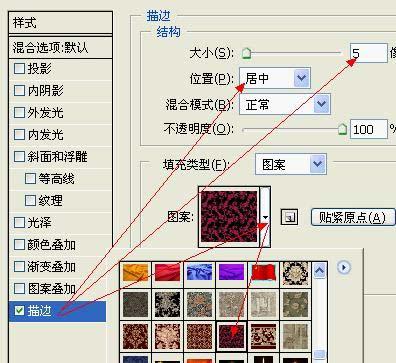Image resolution: width=396 pixels, height=363 pixels.
Task: Choose the pale gray square-motif pattern
Action: tap(263, 304)
